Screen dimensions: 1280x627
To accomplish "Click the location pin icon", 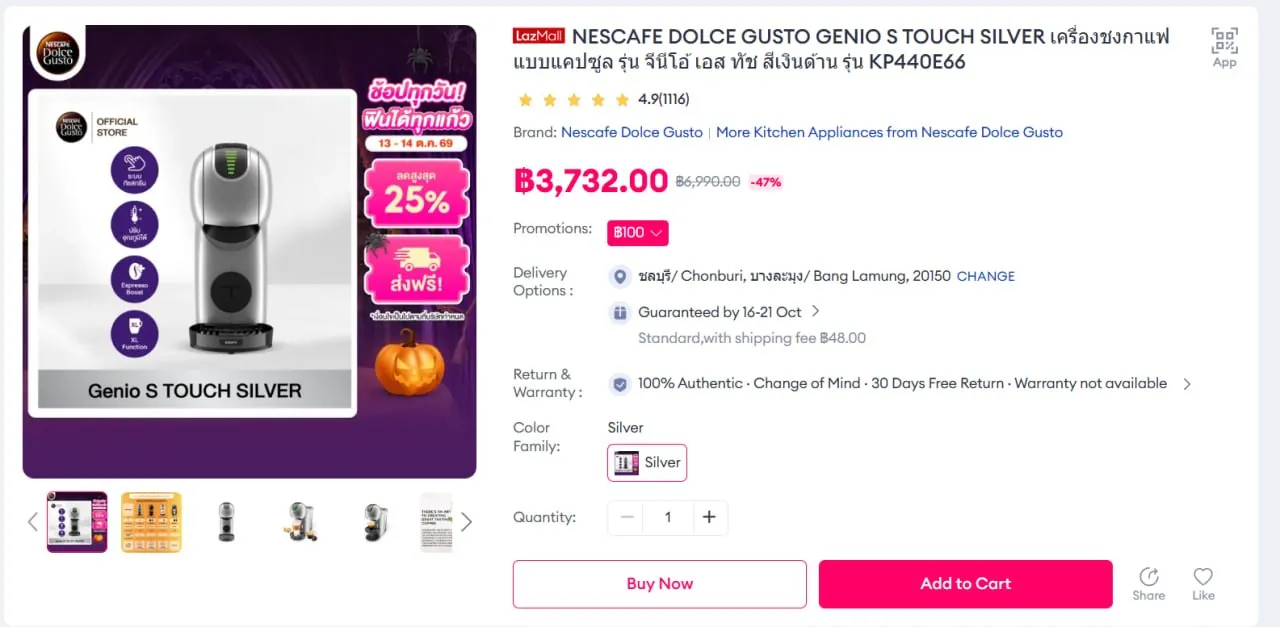I will 620,276.
